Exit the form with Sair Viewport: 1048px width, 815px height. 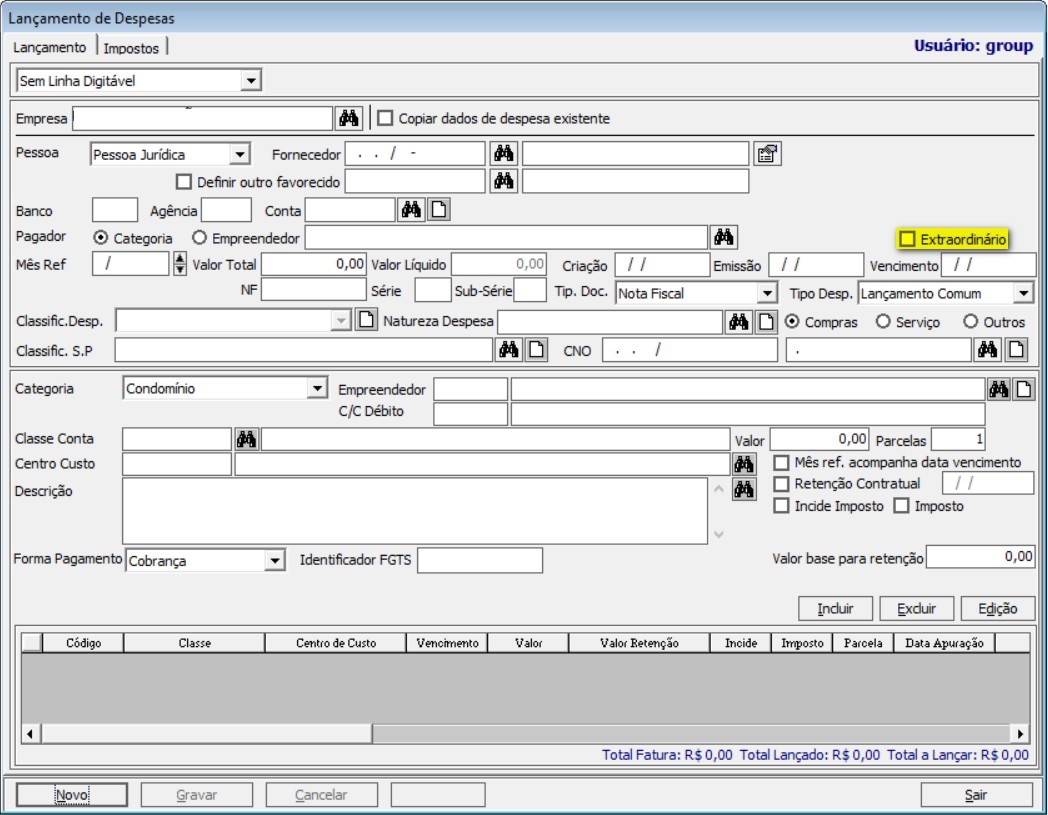[976, 794]
